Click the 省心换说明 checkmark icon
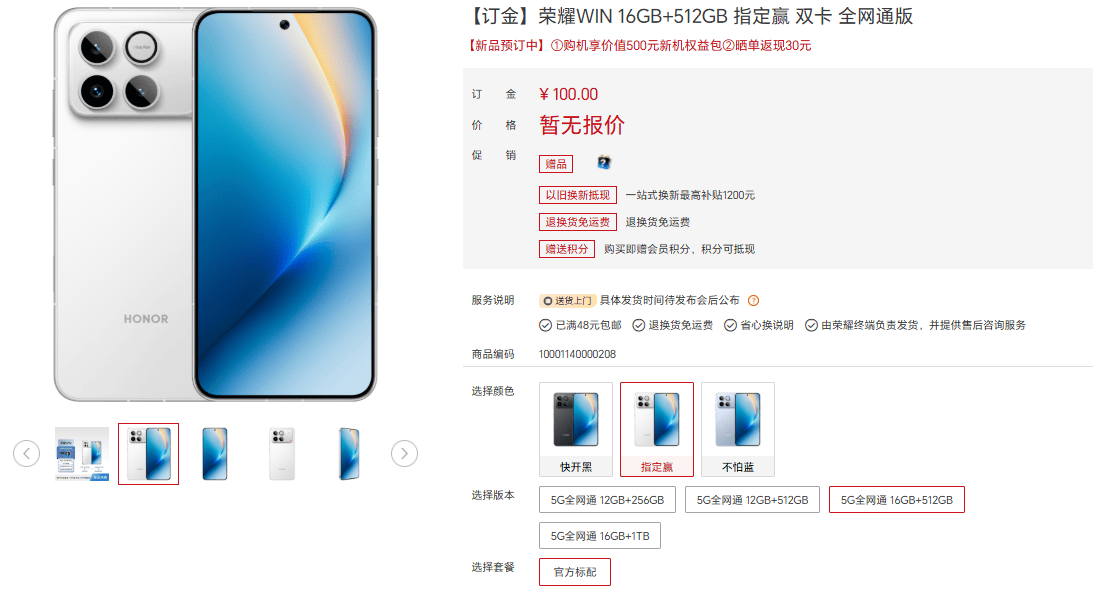The image size is (1118, 594). 730,326
